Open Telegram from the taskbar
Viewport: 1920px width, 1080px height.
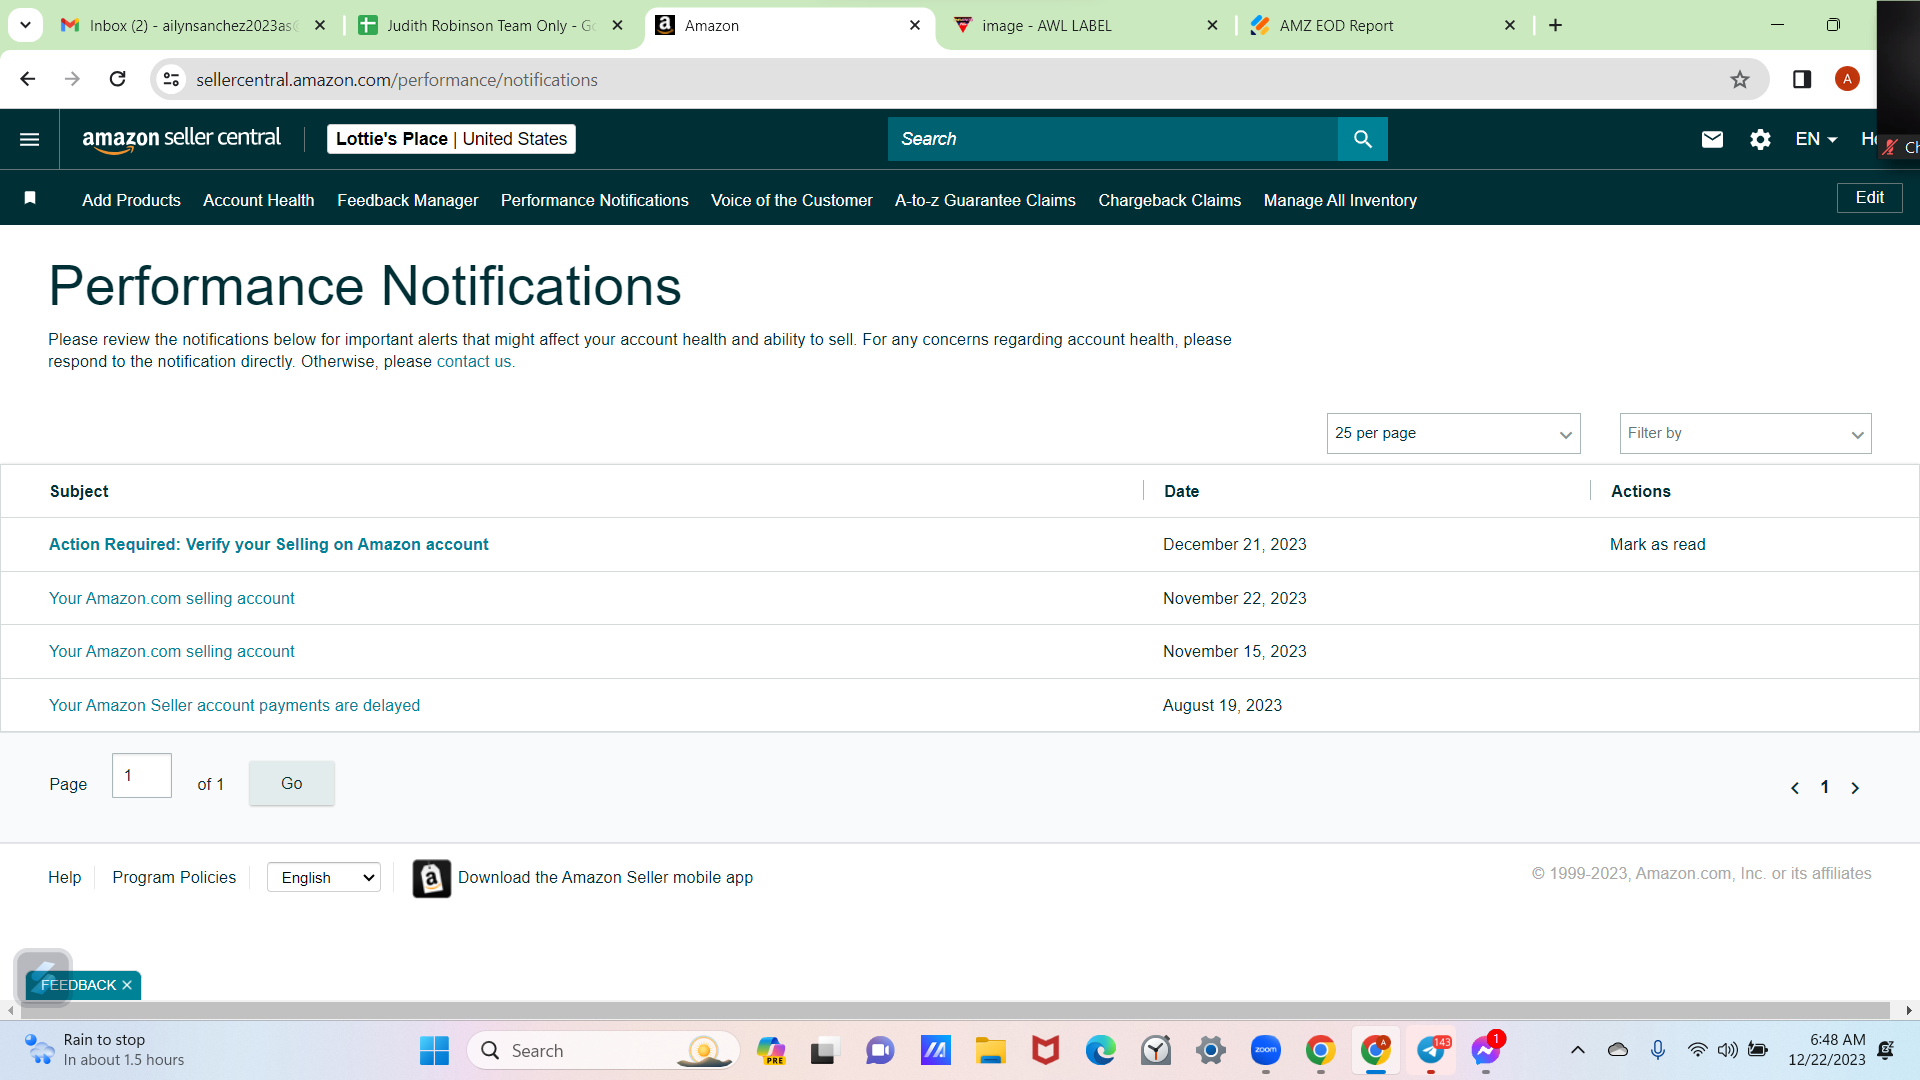(x=1431, y=1050)
